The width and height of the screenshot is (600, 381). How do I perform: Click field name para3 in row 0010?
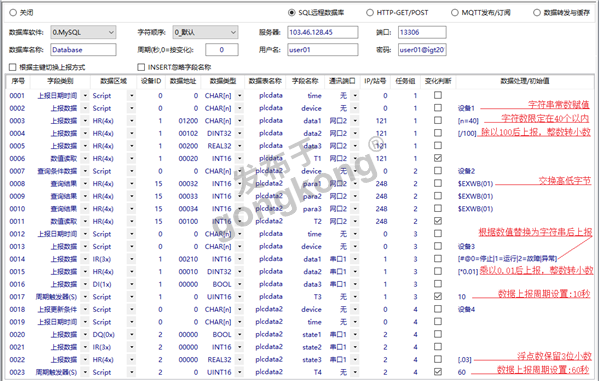click(312, 209)
